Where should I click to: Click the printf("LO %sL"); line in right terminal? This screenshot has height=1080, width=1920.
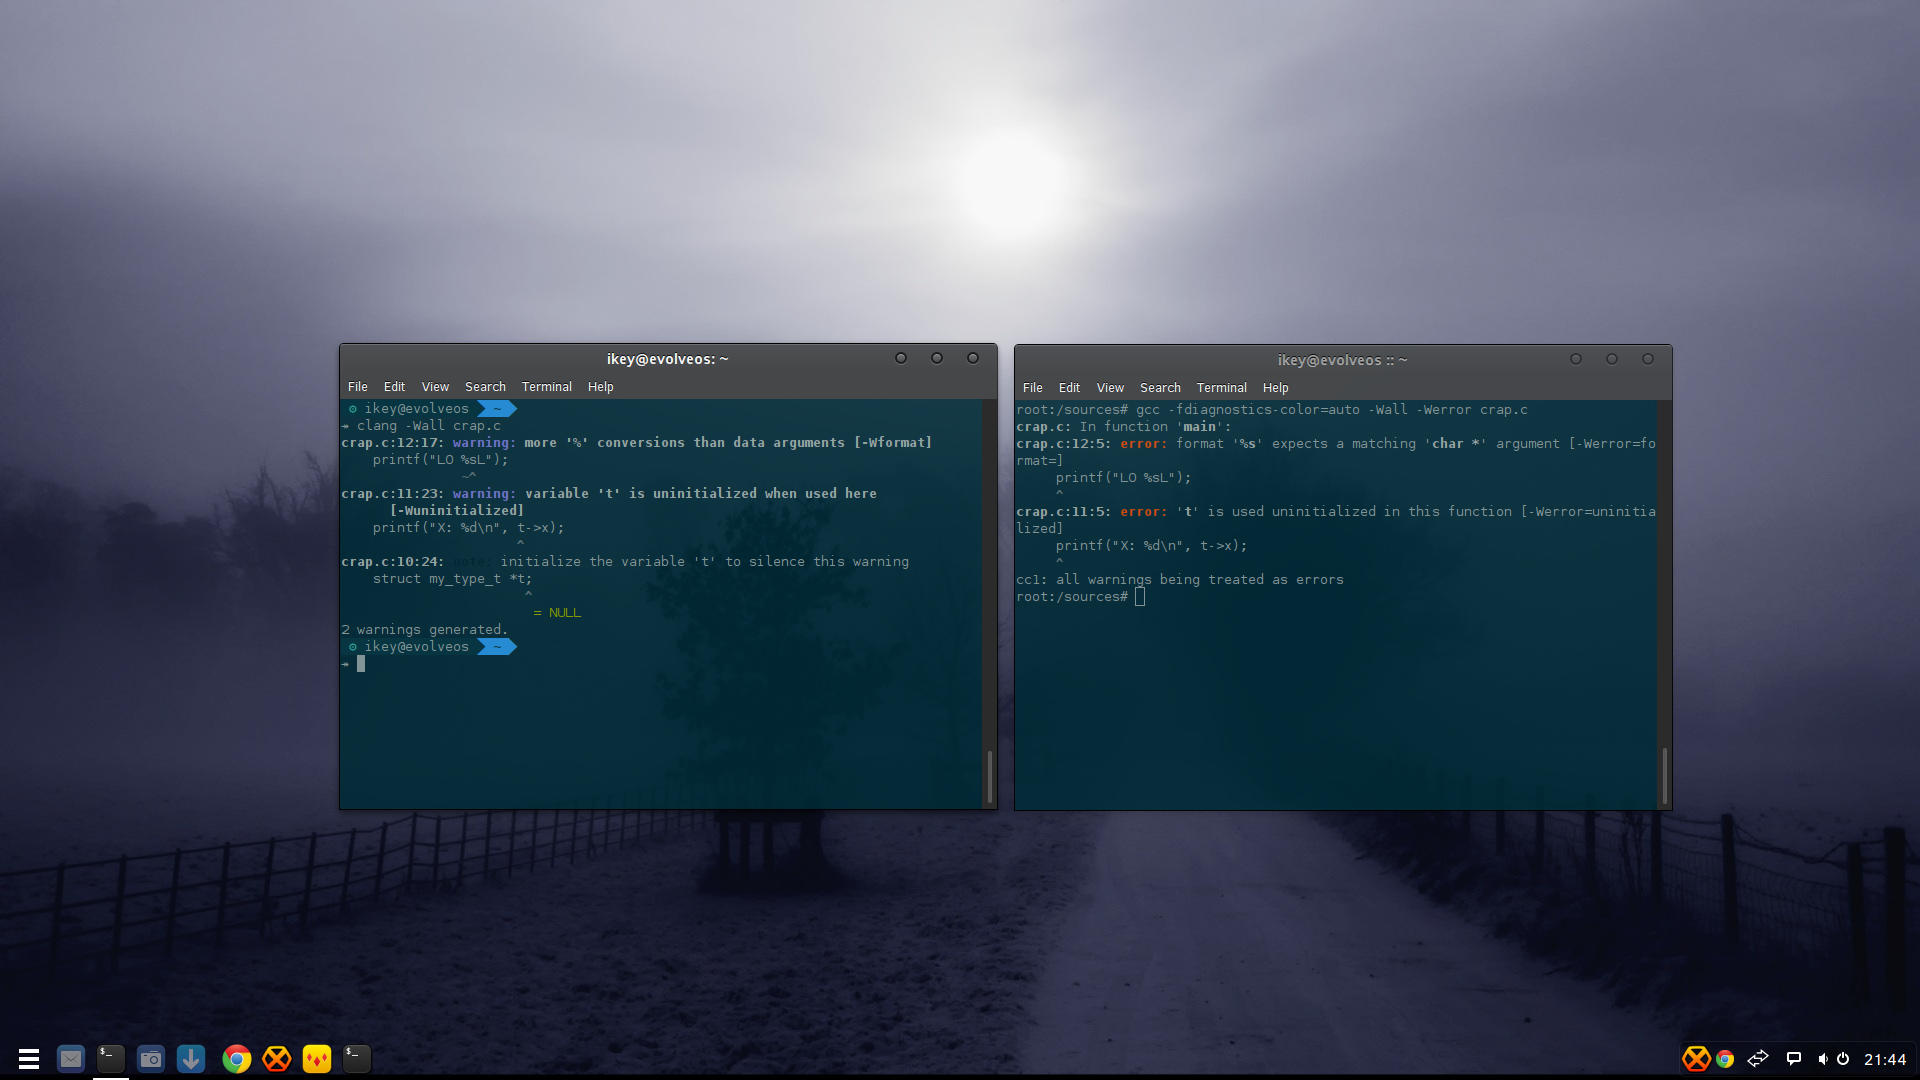pos(1124,478)
